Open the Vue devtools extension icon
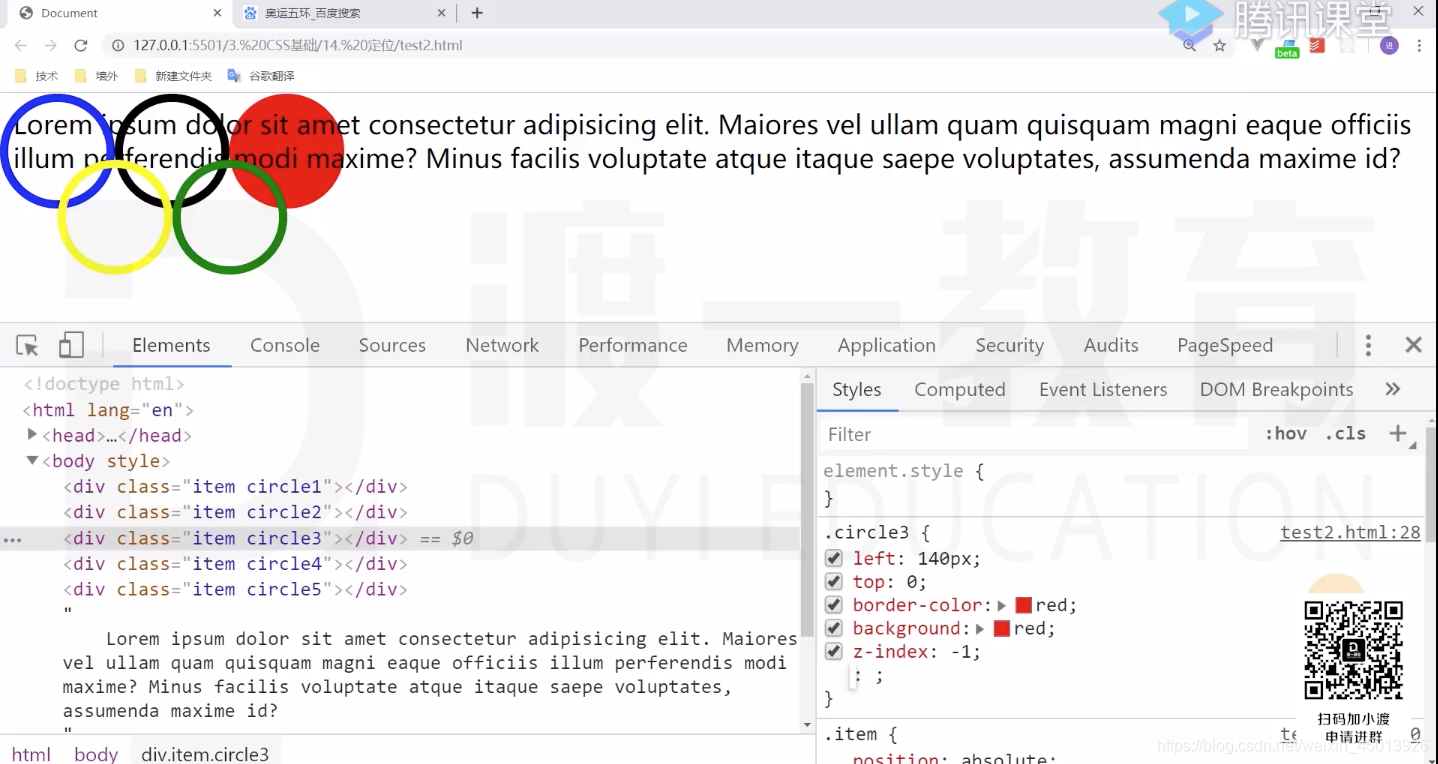This screenshot has height=764, width=1438. (1257, 45)
